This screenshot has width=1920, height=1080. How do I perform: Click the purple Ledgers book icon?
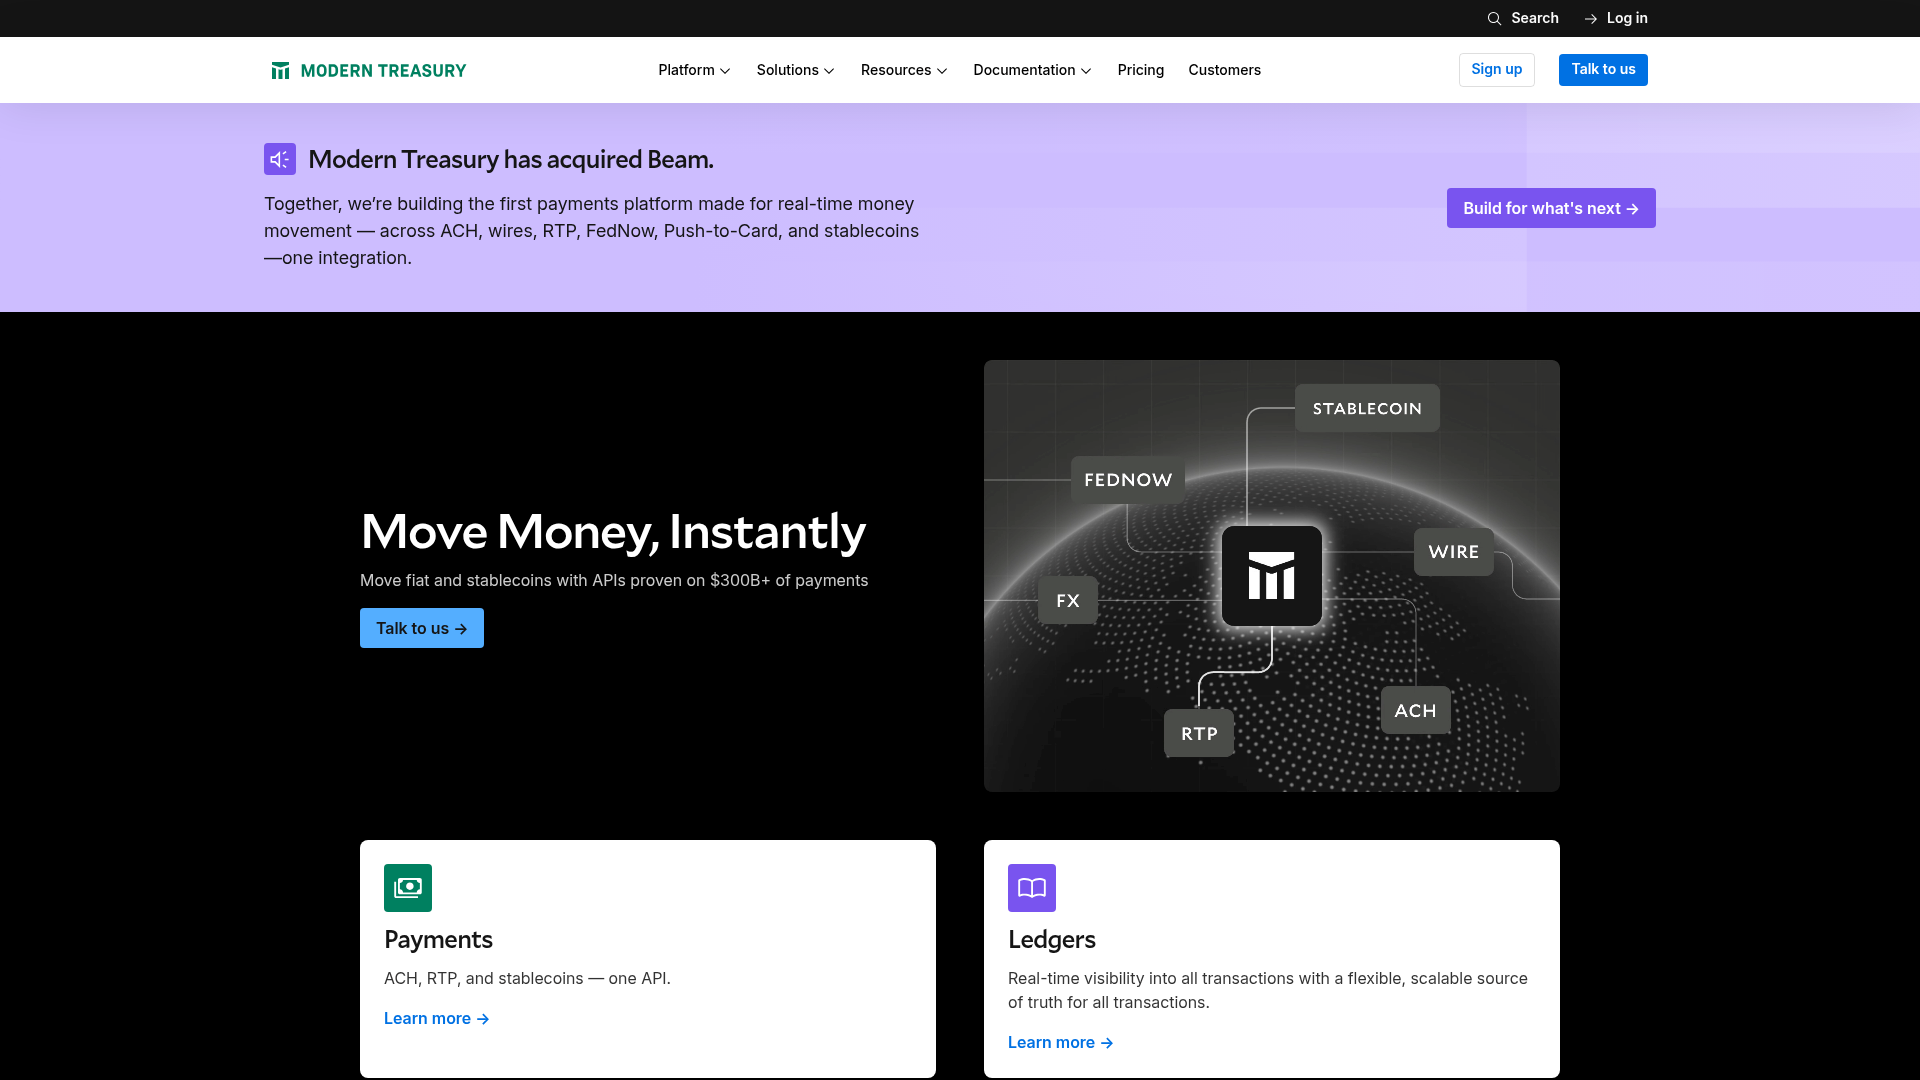pos(1032,888)
